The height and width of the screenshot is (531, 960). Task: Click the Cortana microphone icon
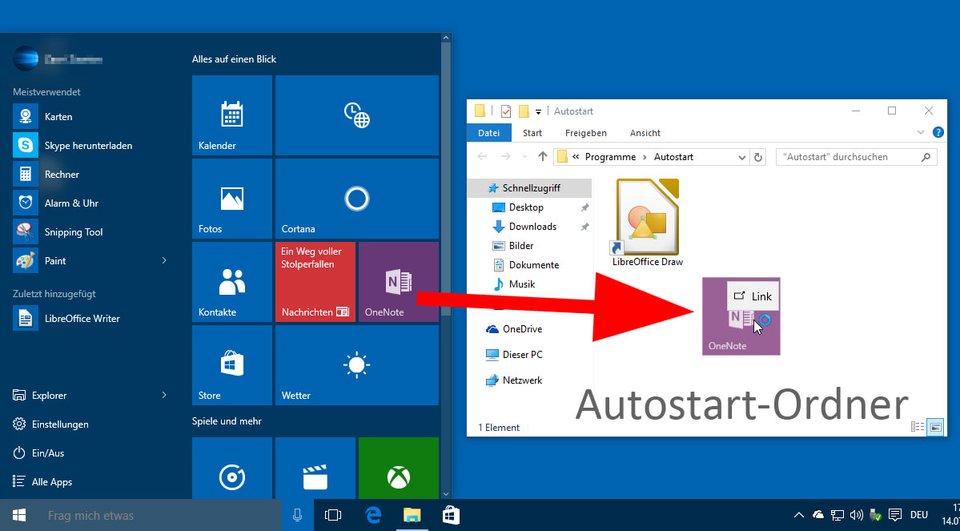(x=298, y=515)
